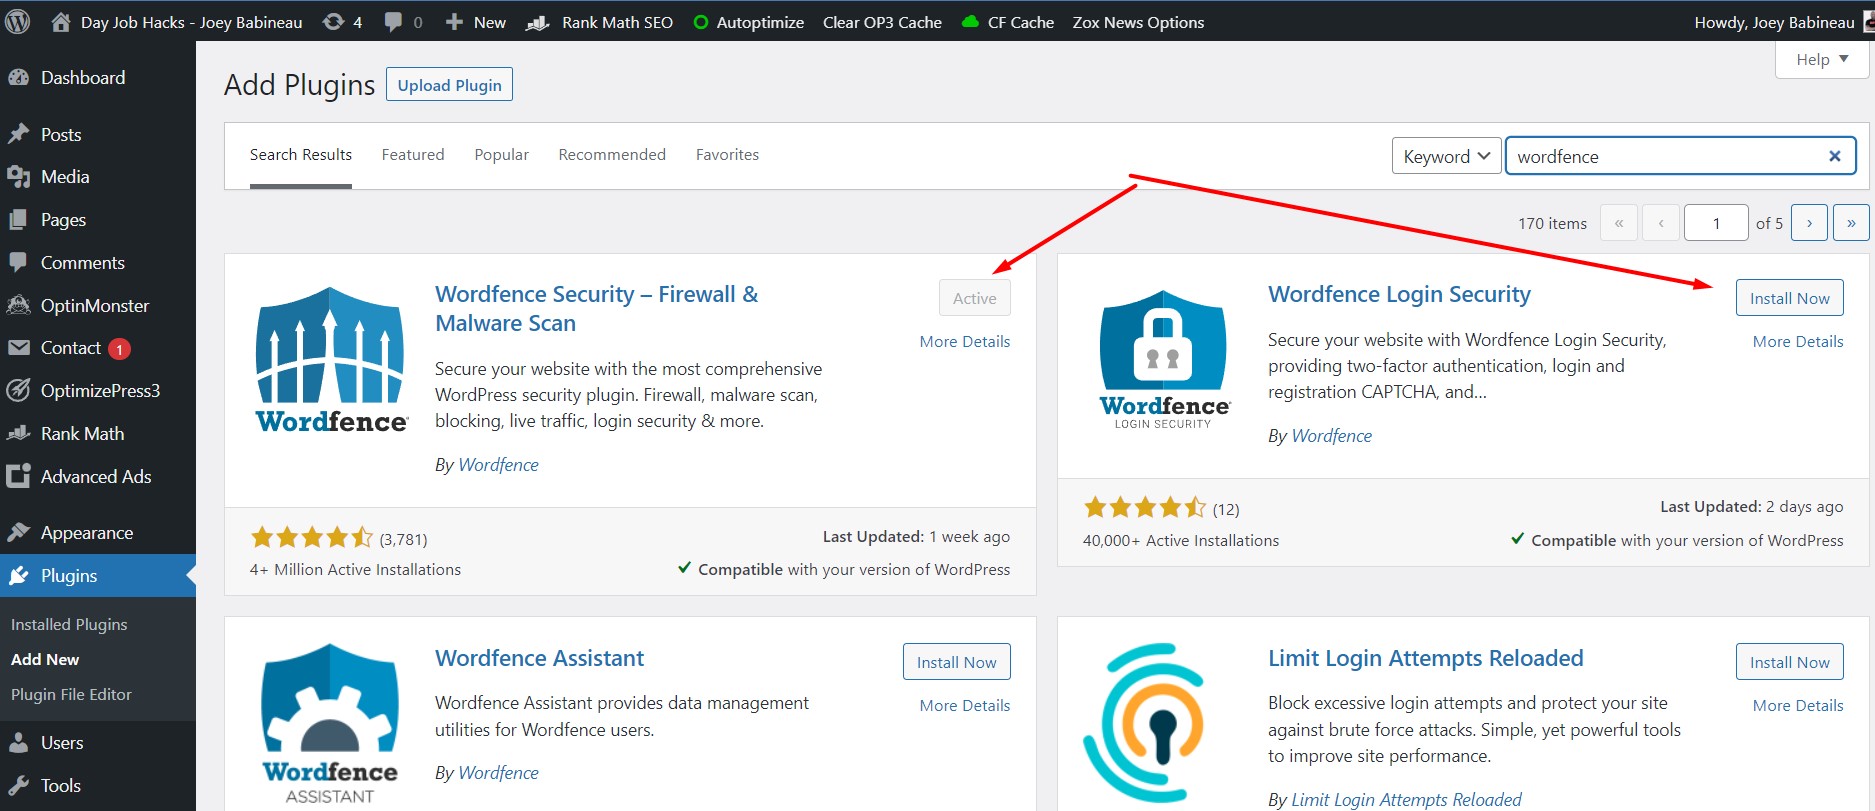Switch to the Recommended tab

click(612, 155)
